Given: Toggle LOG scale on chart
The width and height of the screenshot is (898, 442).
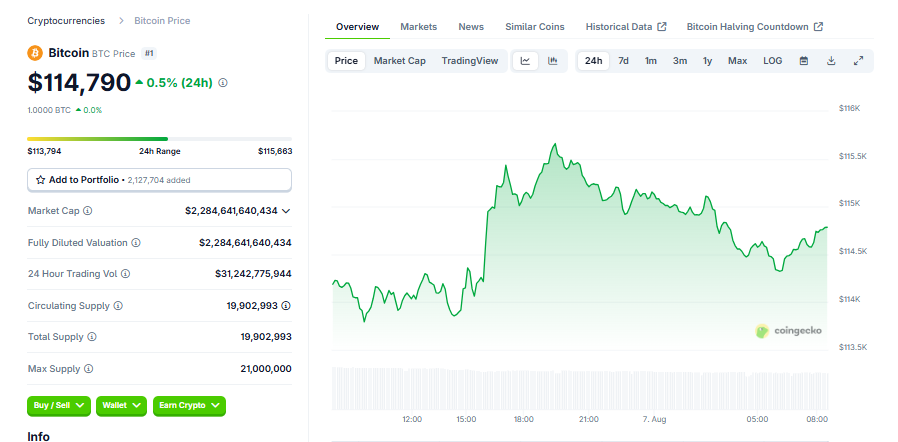Looking at the screenshot, I should (773, 61).
